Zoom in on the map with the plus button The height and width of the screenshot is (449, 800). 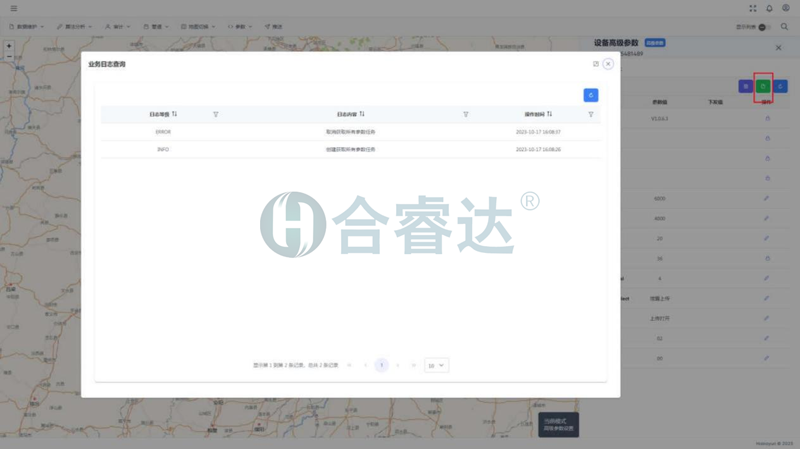point(9,46)
